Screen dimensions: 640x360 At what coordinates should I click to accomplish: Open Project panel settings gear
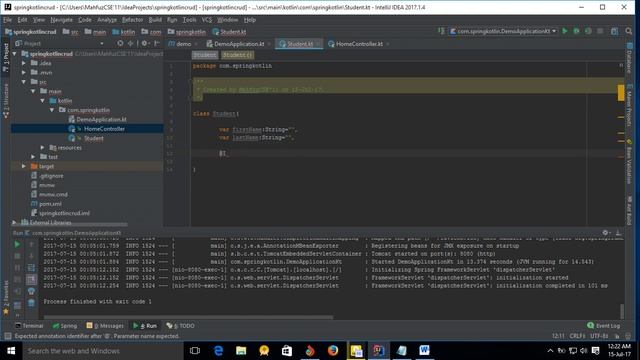[x=144, y=43]
